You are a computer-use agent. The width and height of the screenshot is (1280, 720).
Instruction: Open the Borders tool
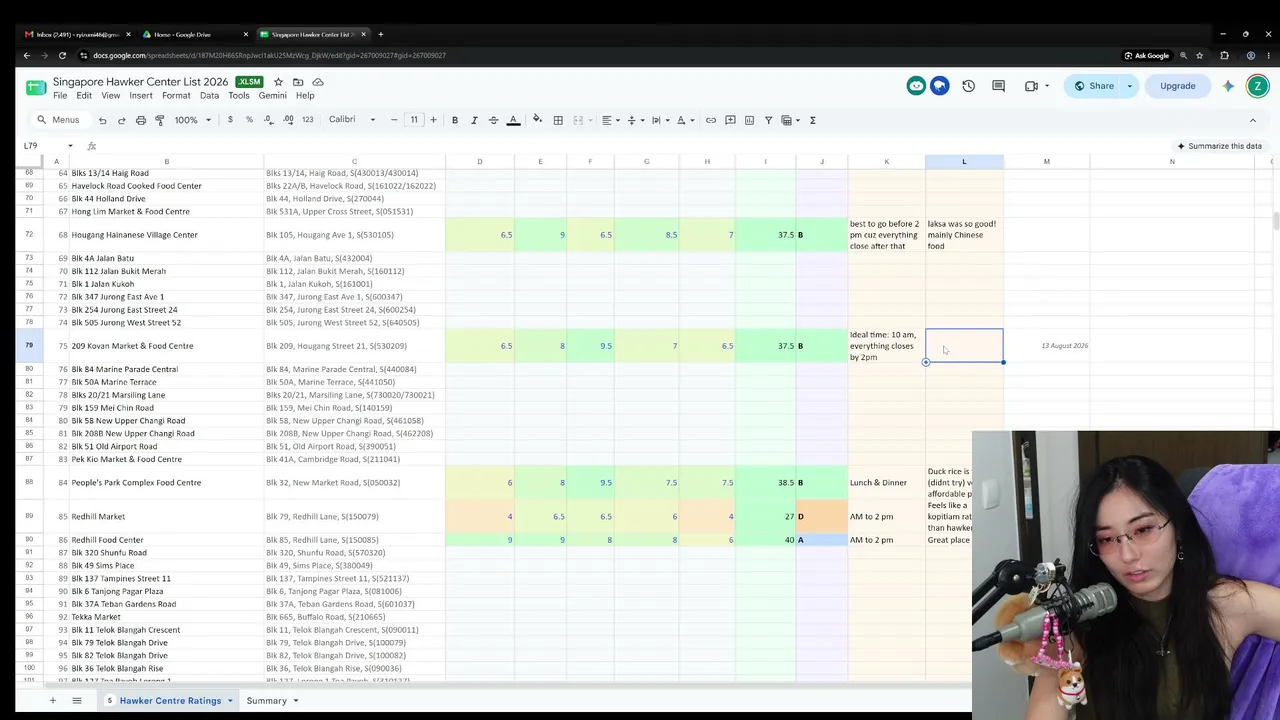(x=558, y=120)
